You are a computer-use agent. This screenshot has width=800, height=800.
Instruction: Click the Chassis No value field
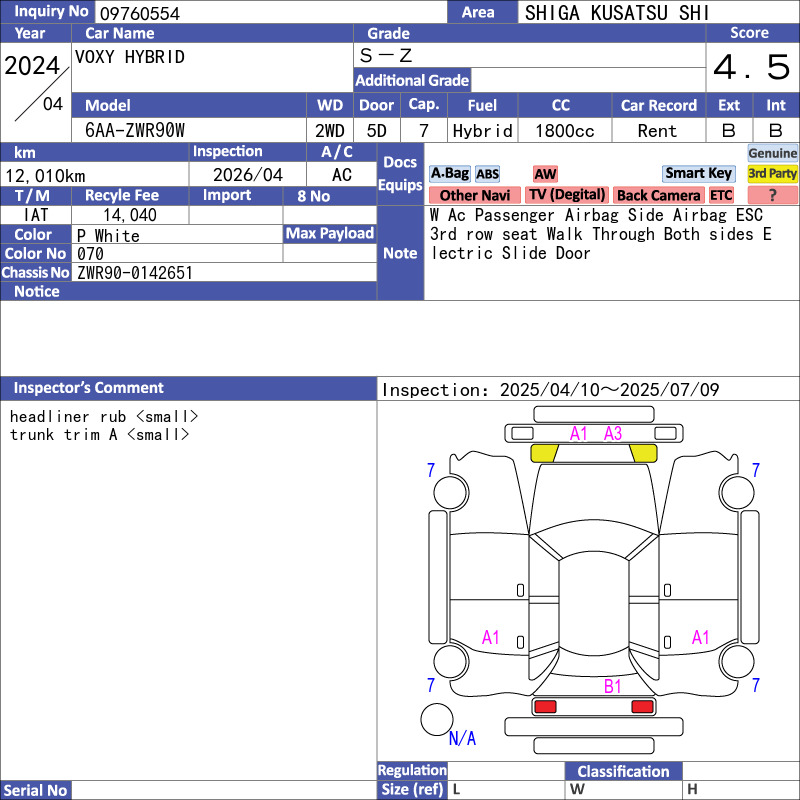(225, 273)
